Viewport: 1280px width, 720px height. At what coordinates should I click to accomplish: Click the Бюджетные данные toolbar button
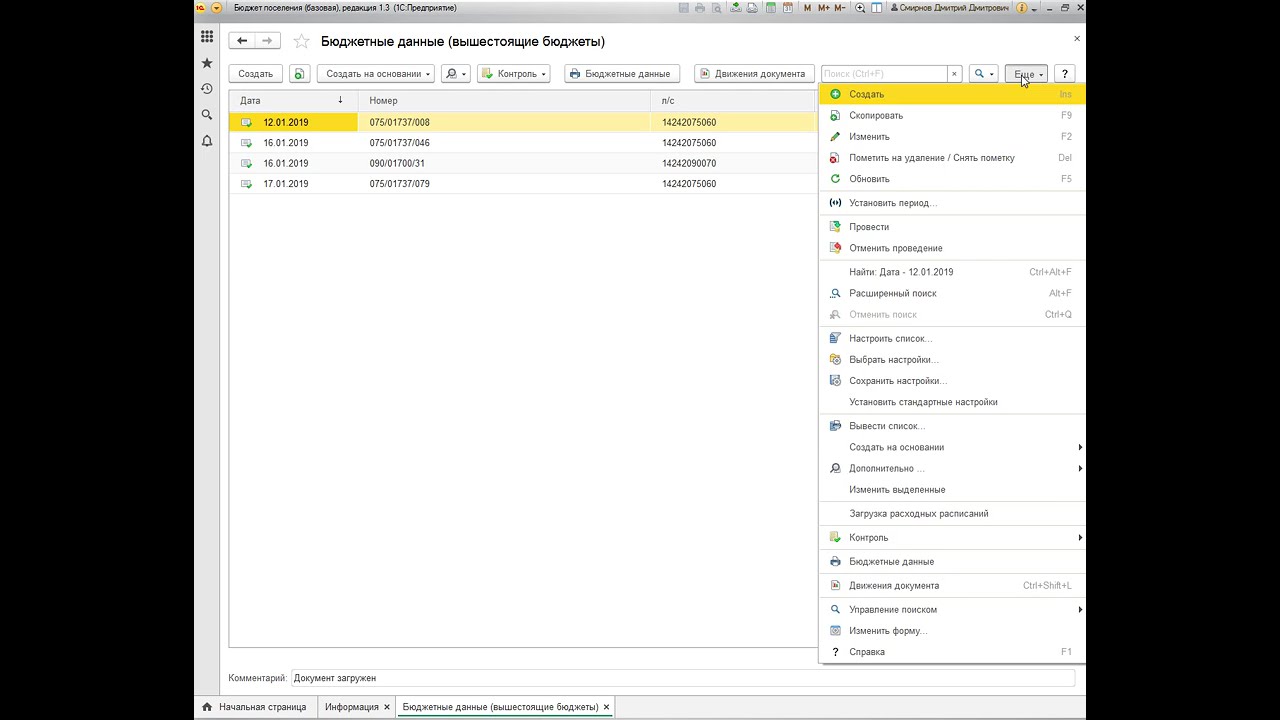[x=622, y=74]
